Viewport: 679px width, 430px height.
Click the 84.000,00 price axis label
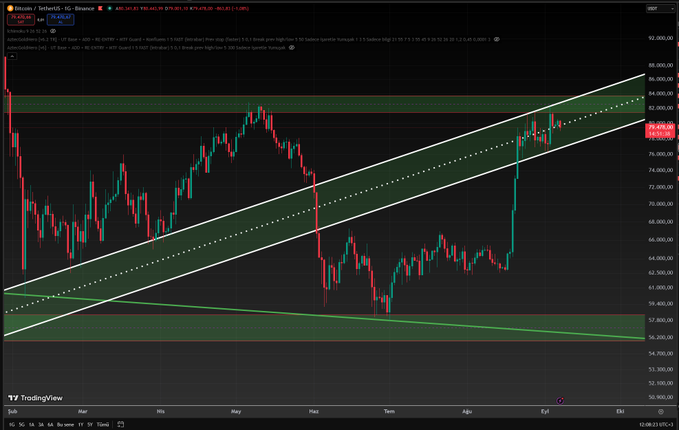660,94
